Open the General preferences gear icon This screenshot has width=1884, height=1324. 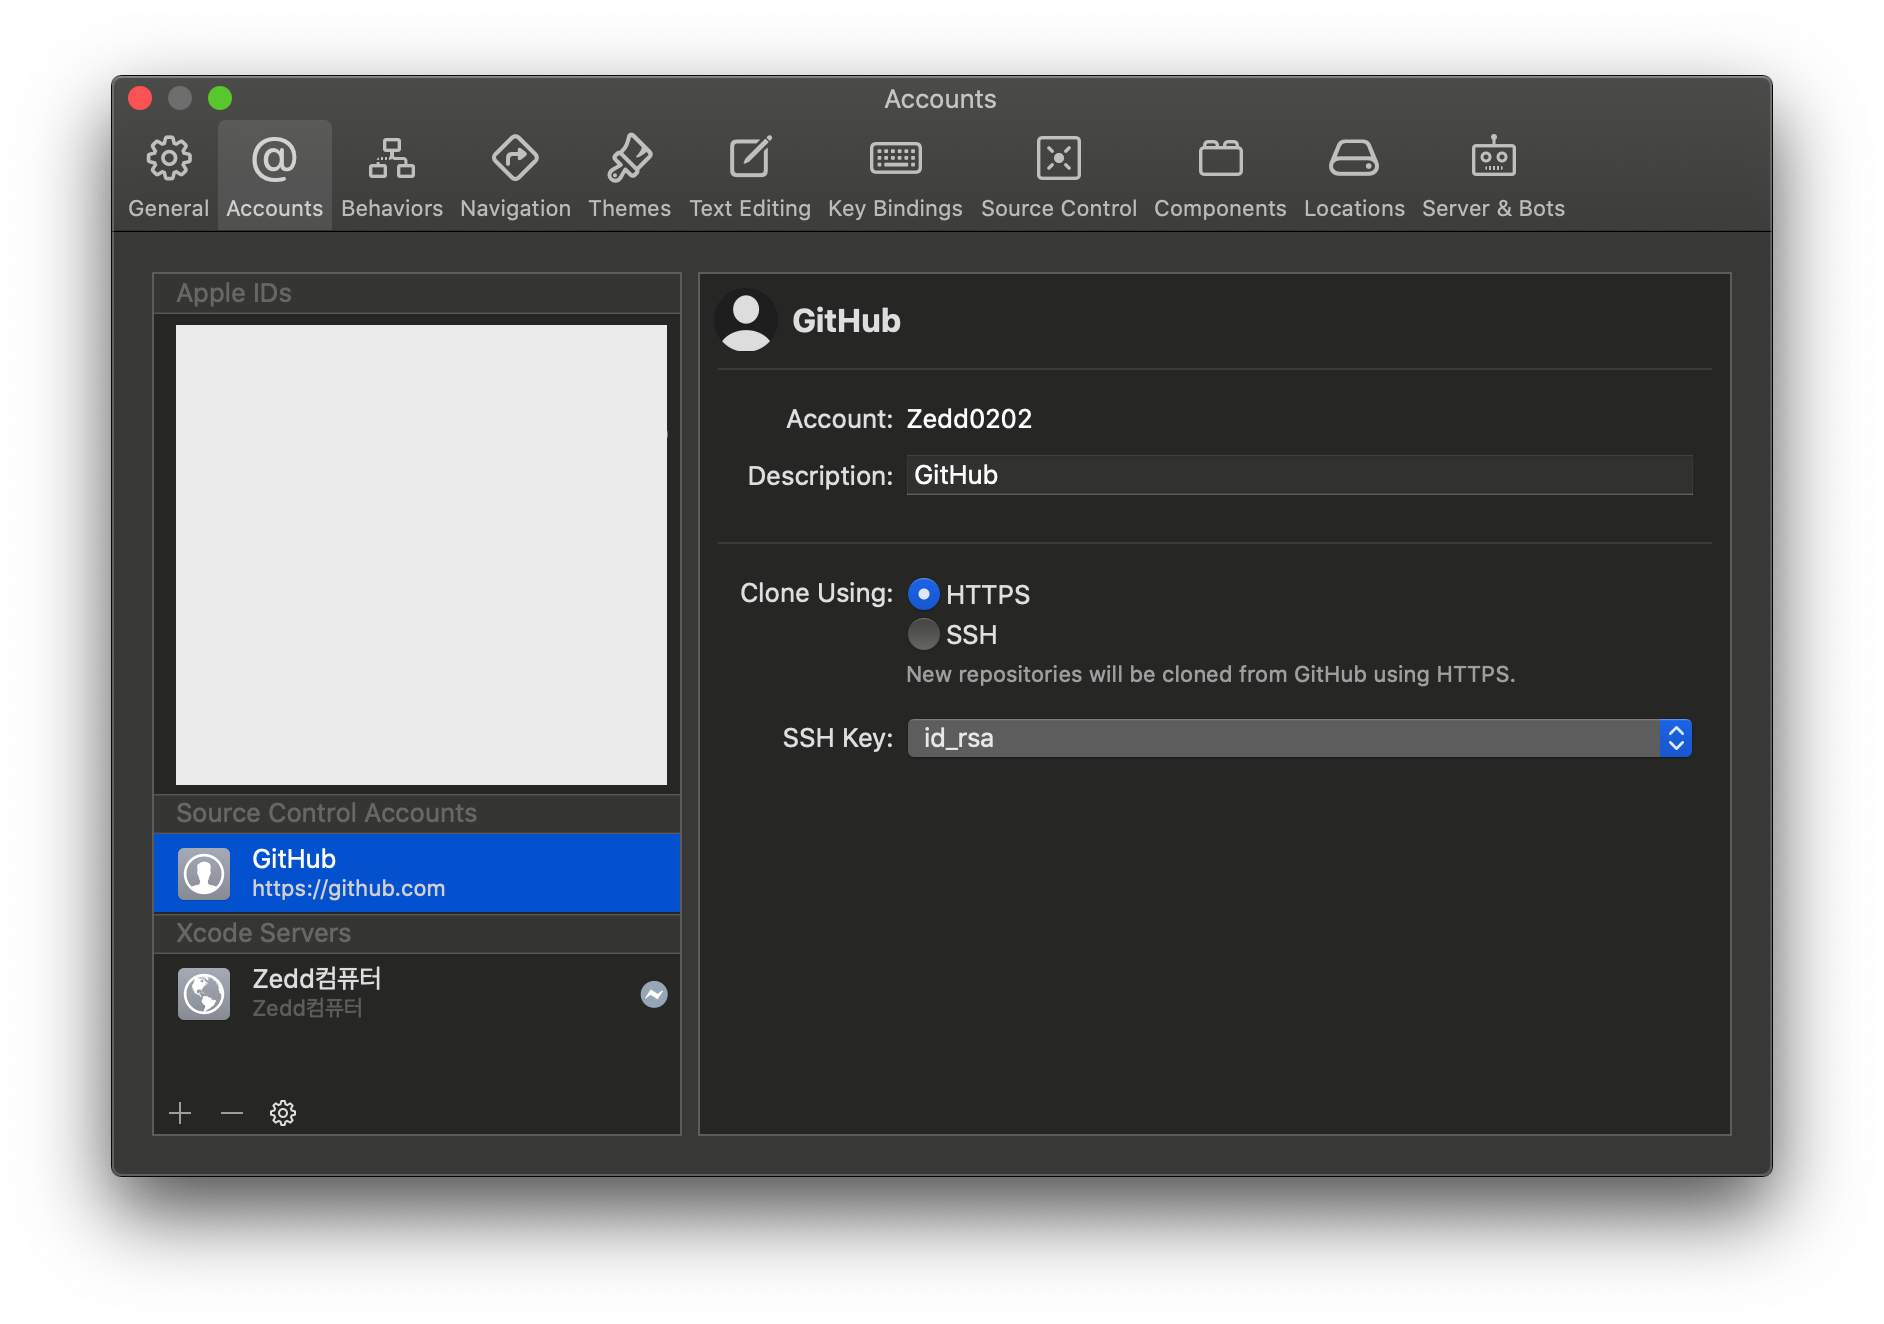point(169,158)
